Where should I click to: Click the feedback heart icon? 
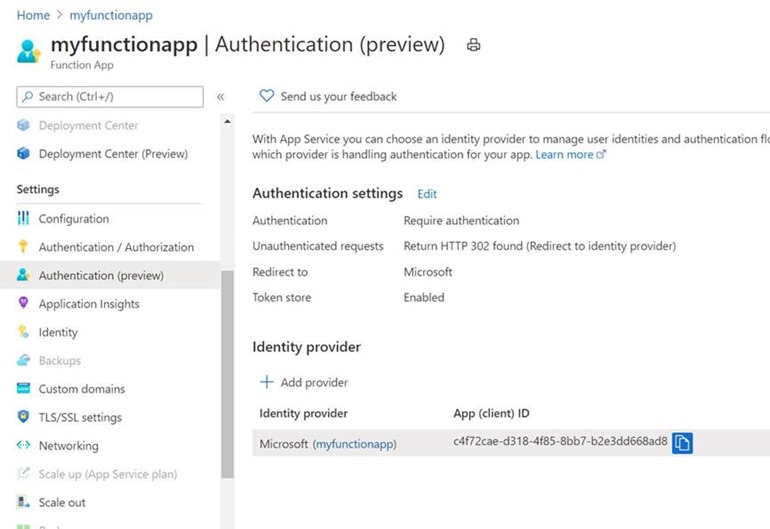click(267, 96)
